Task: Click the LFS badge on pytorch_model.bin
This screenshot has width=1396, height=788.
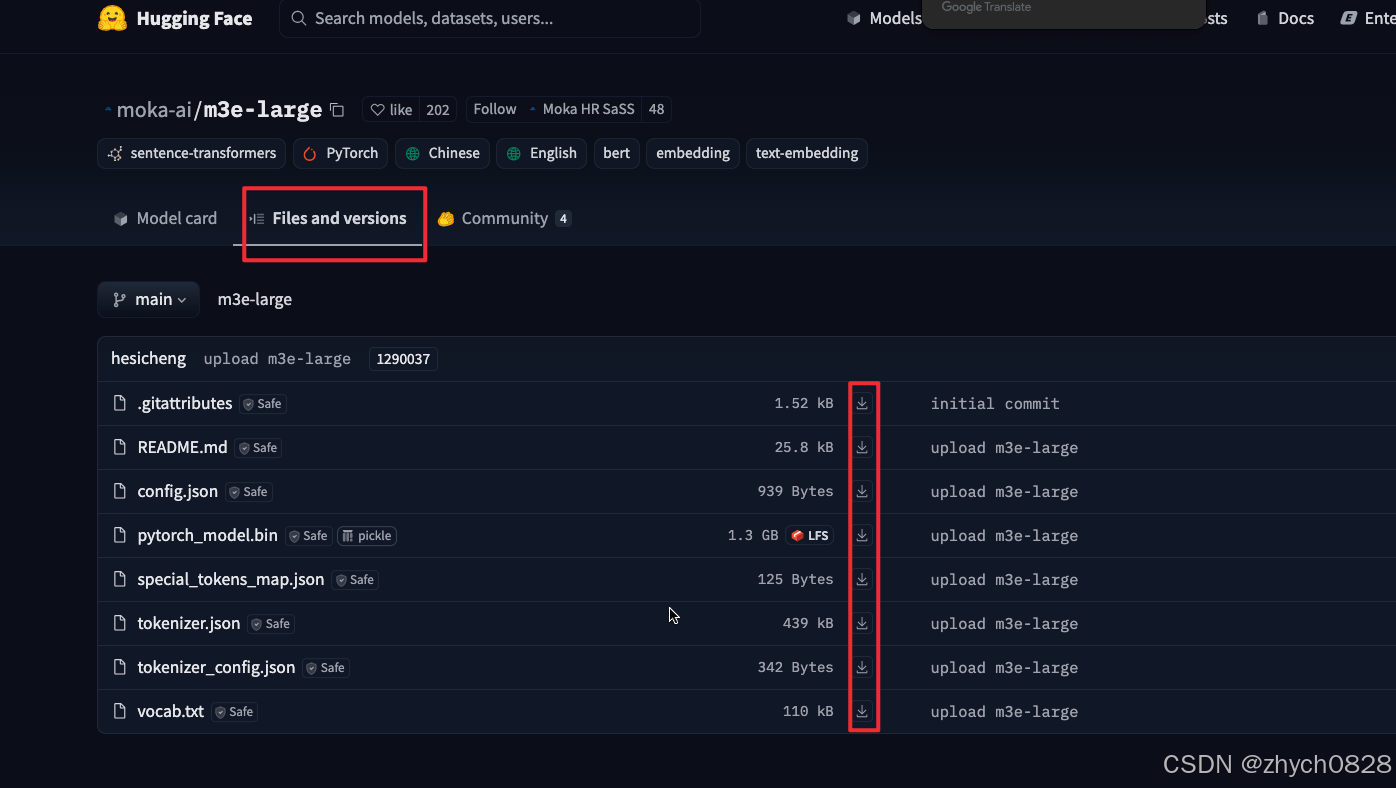Action: tap(810, 535)
